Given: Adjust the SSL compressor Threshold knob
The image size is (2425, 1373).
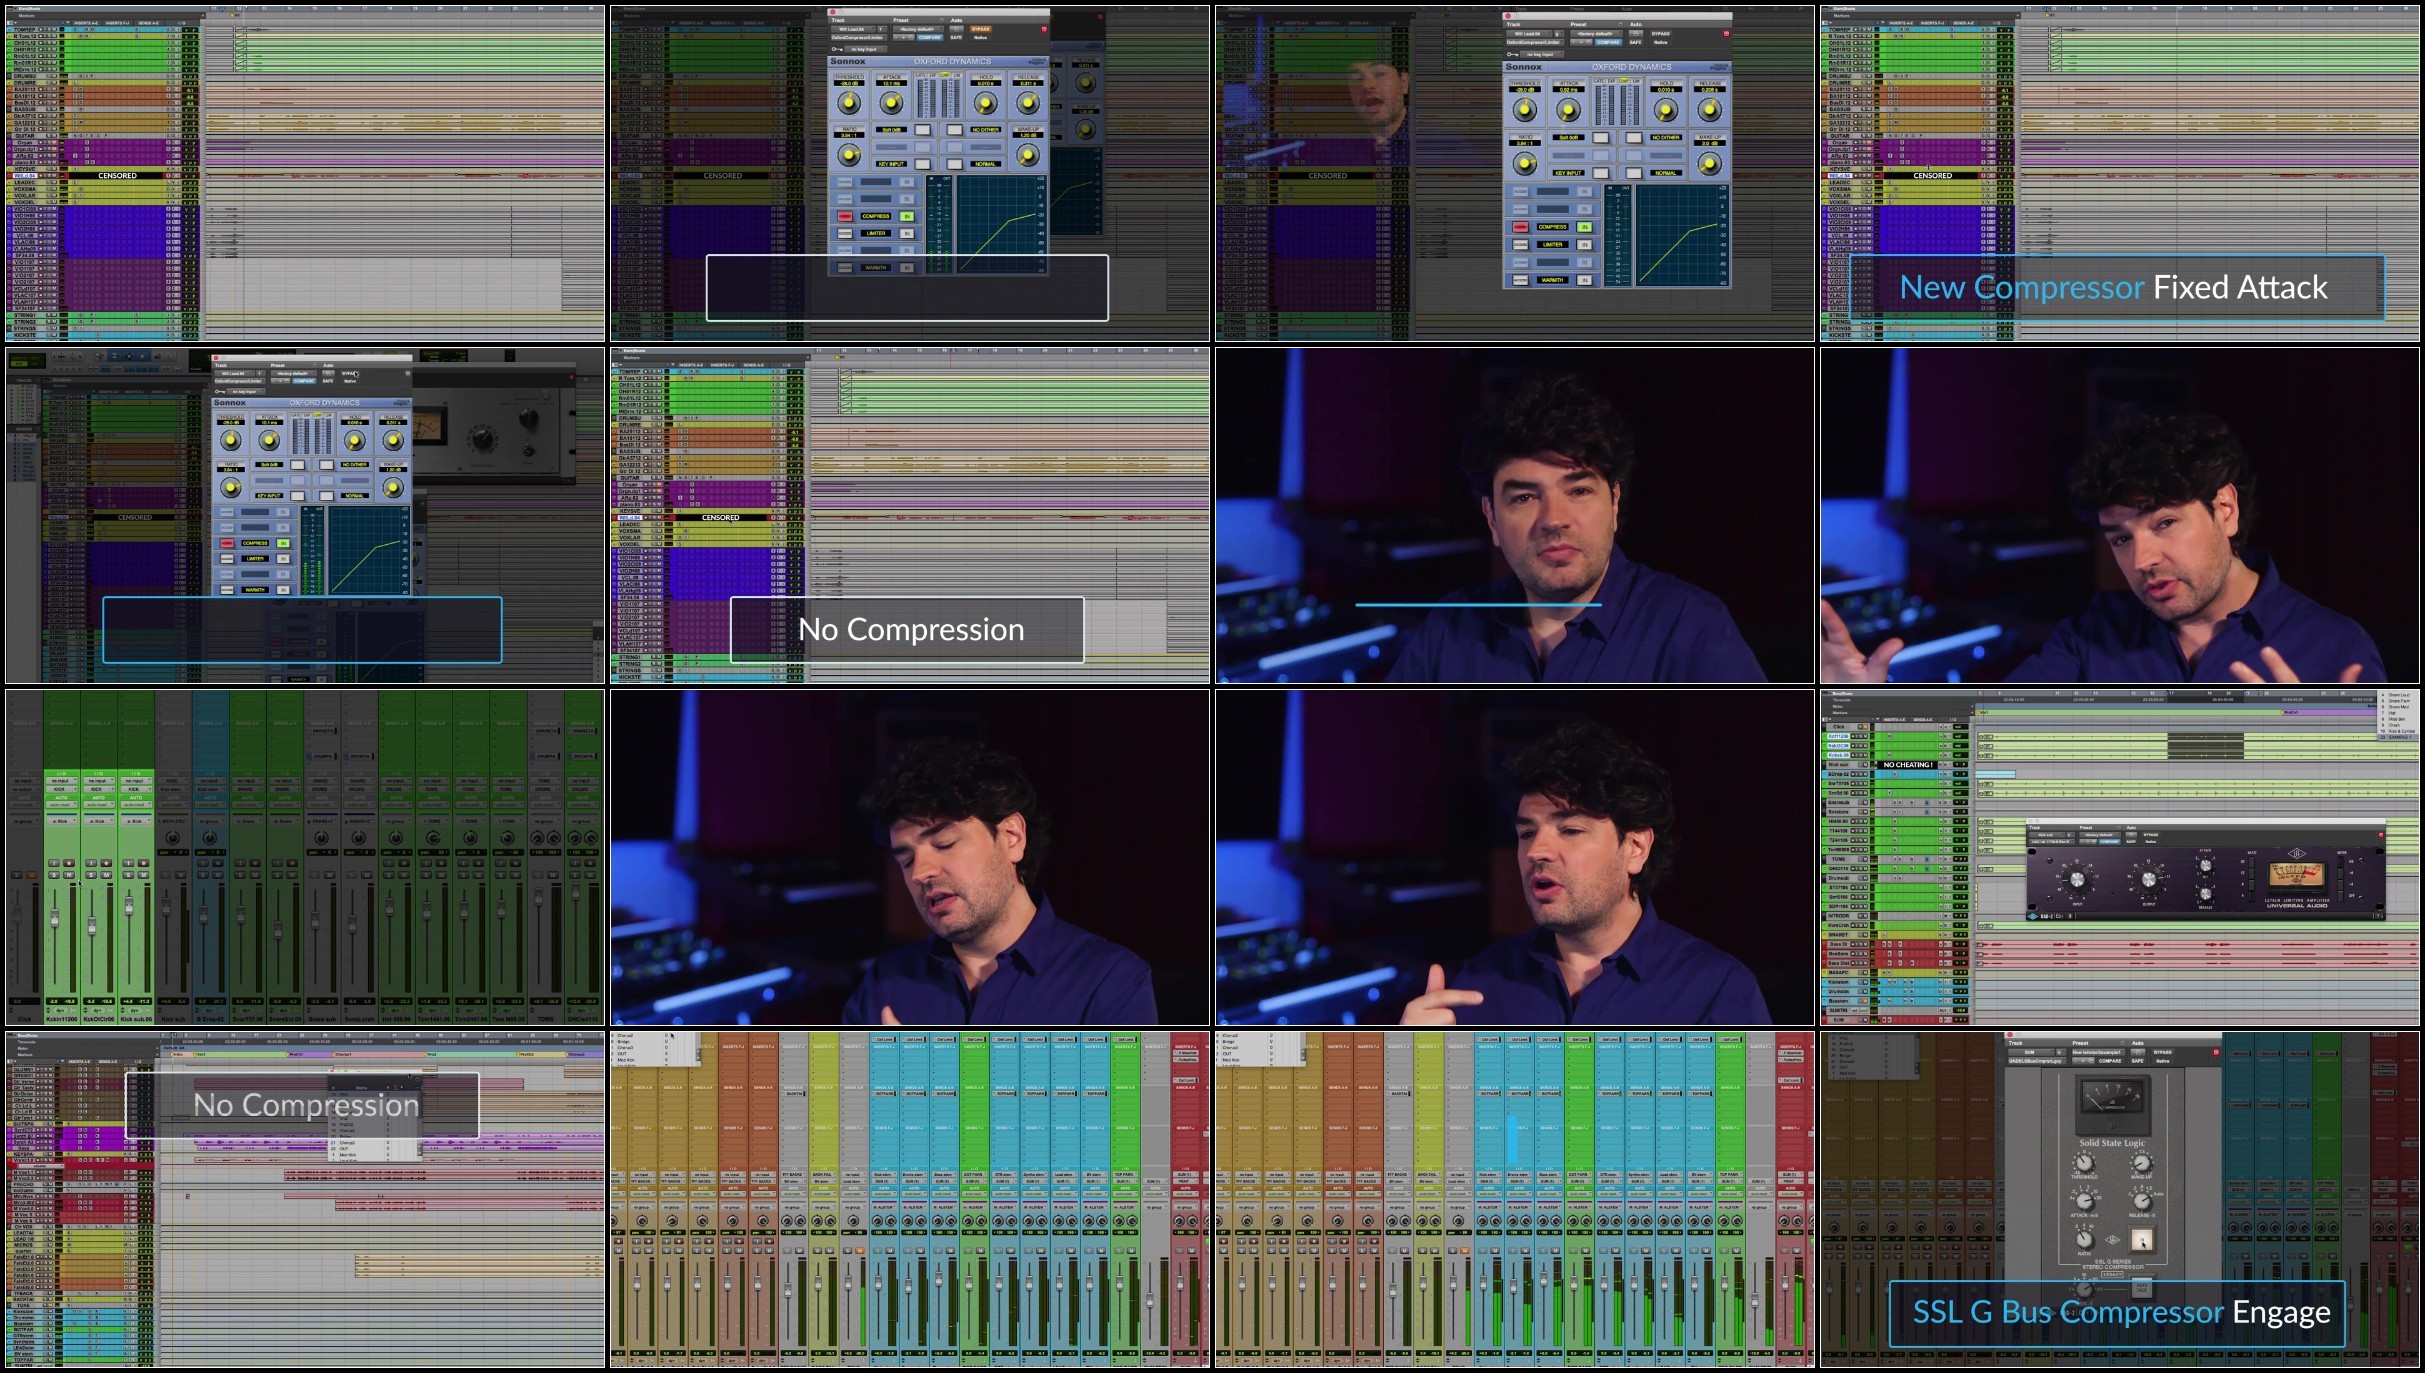Looking at the screenshot, I should pyautogui.click(x=2084, y=1163).
